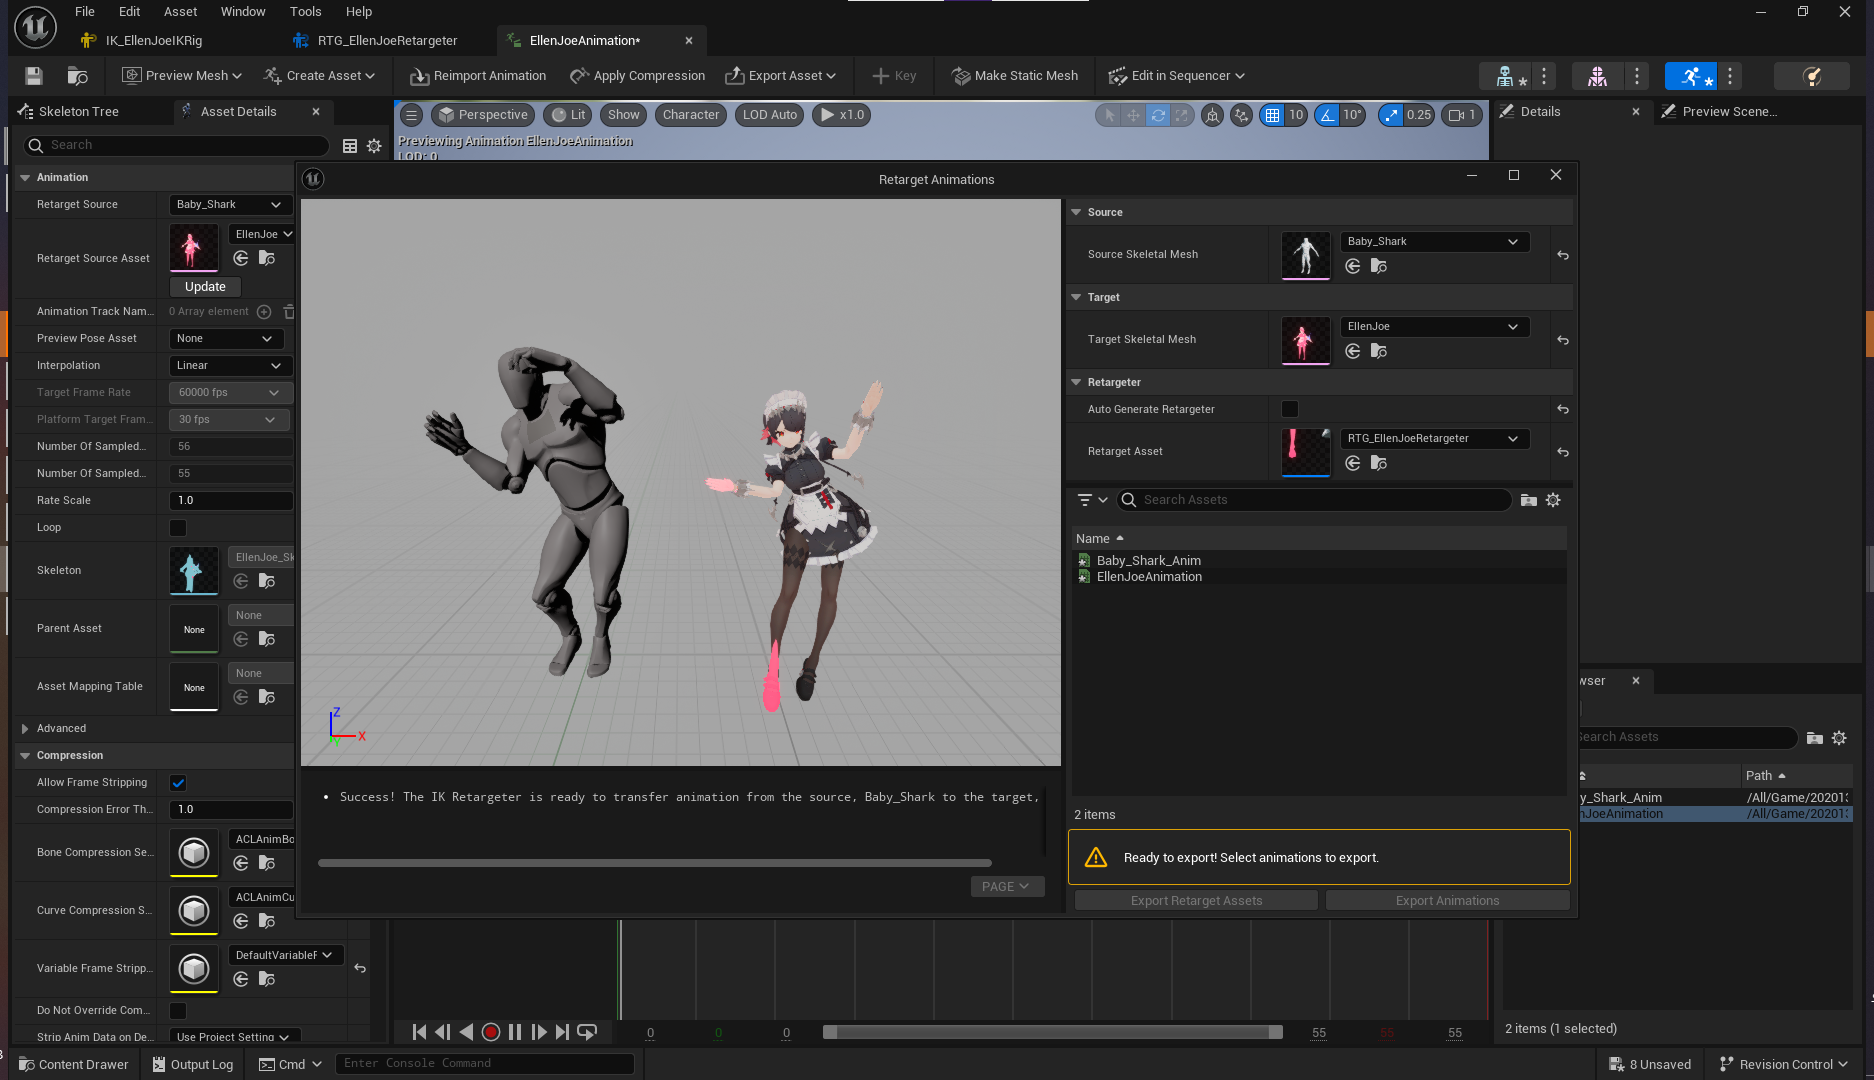Expand the Advanced section
Viewport: 1874px width, 1080px height.
click(x=25, y=729)
